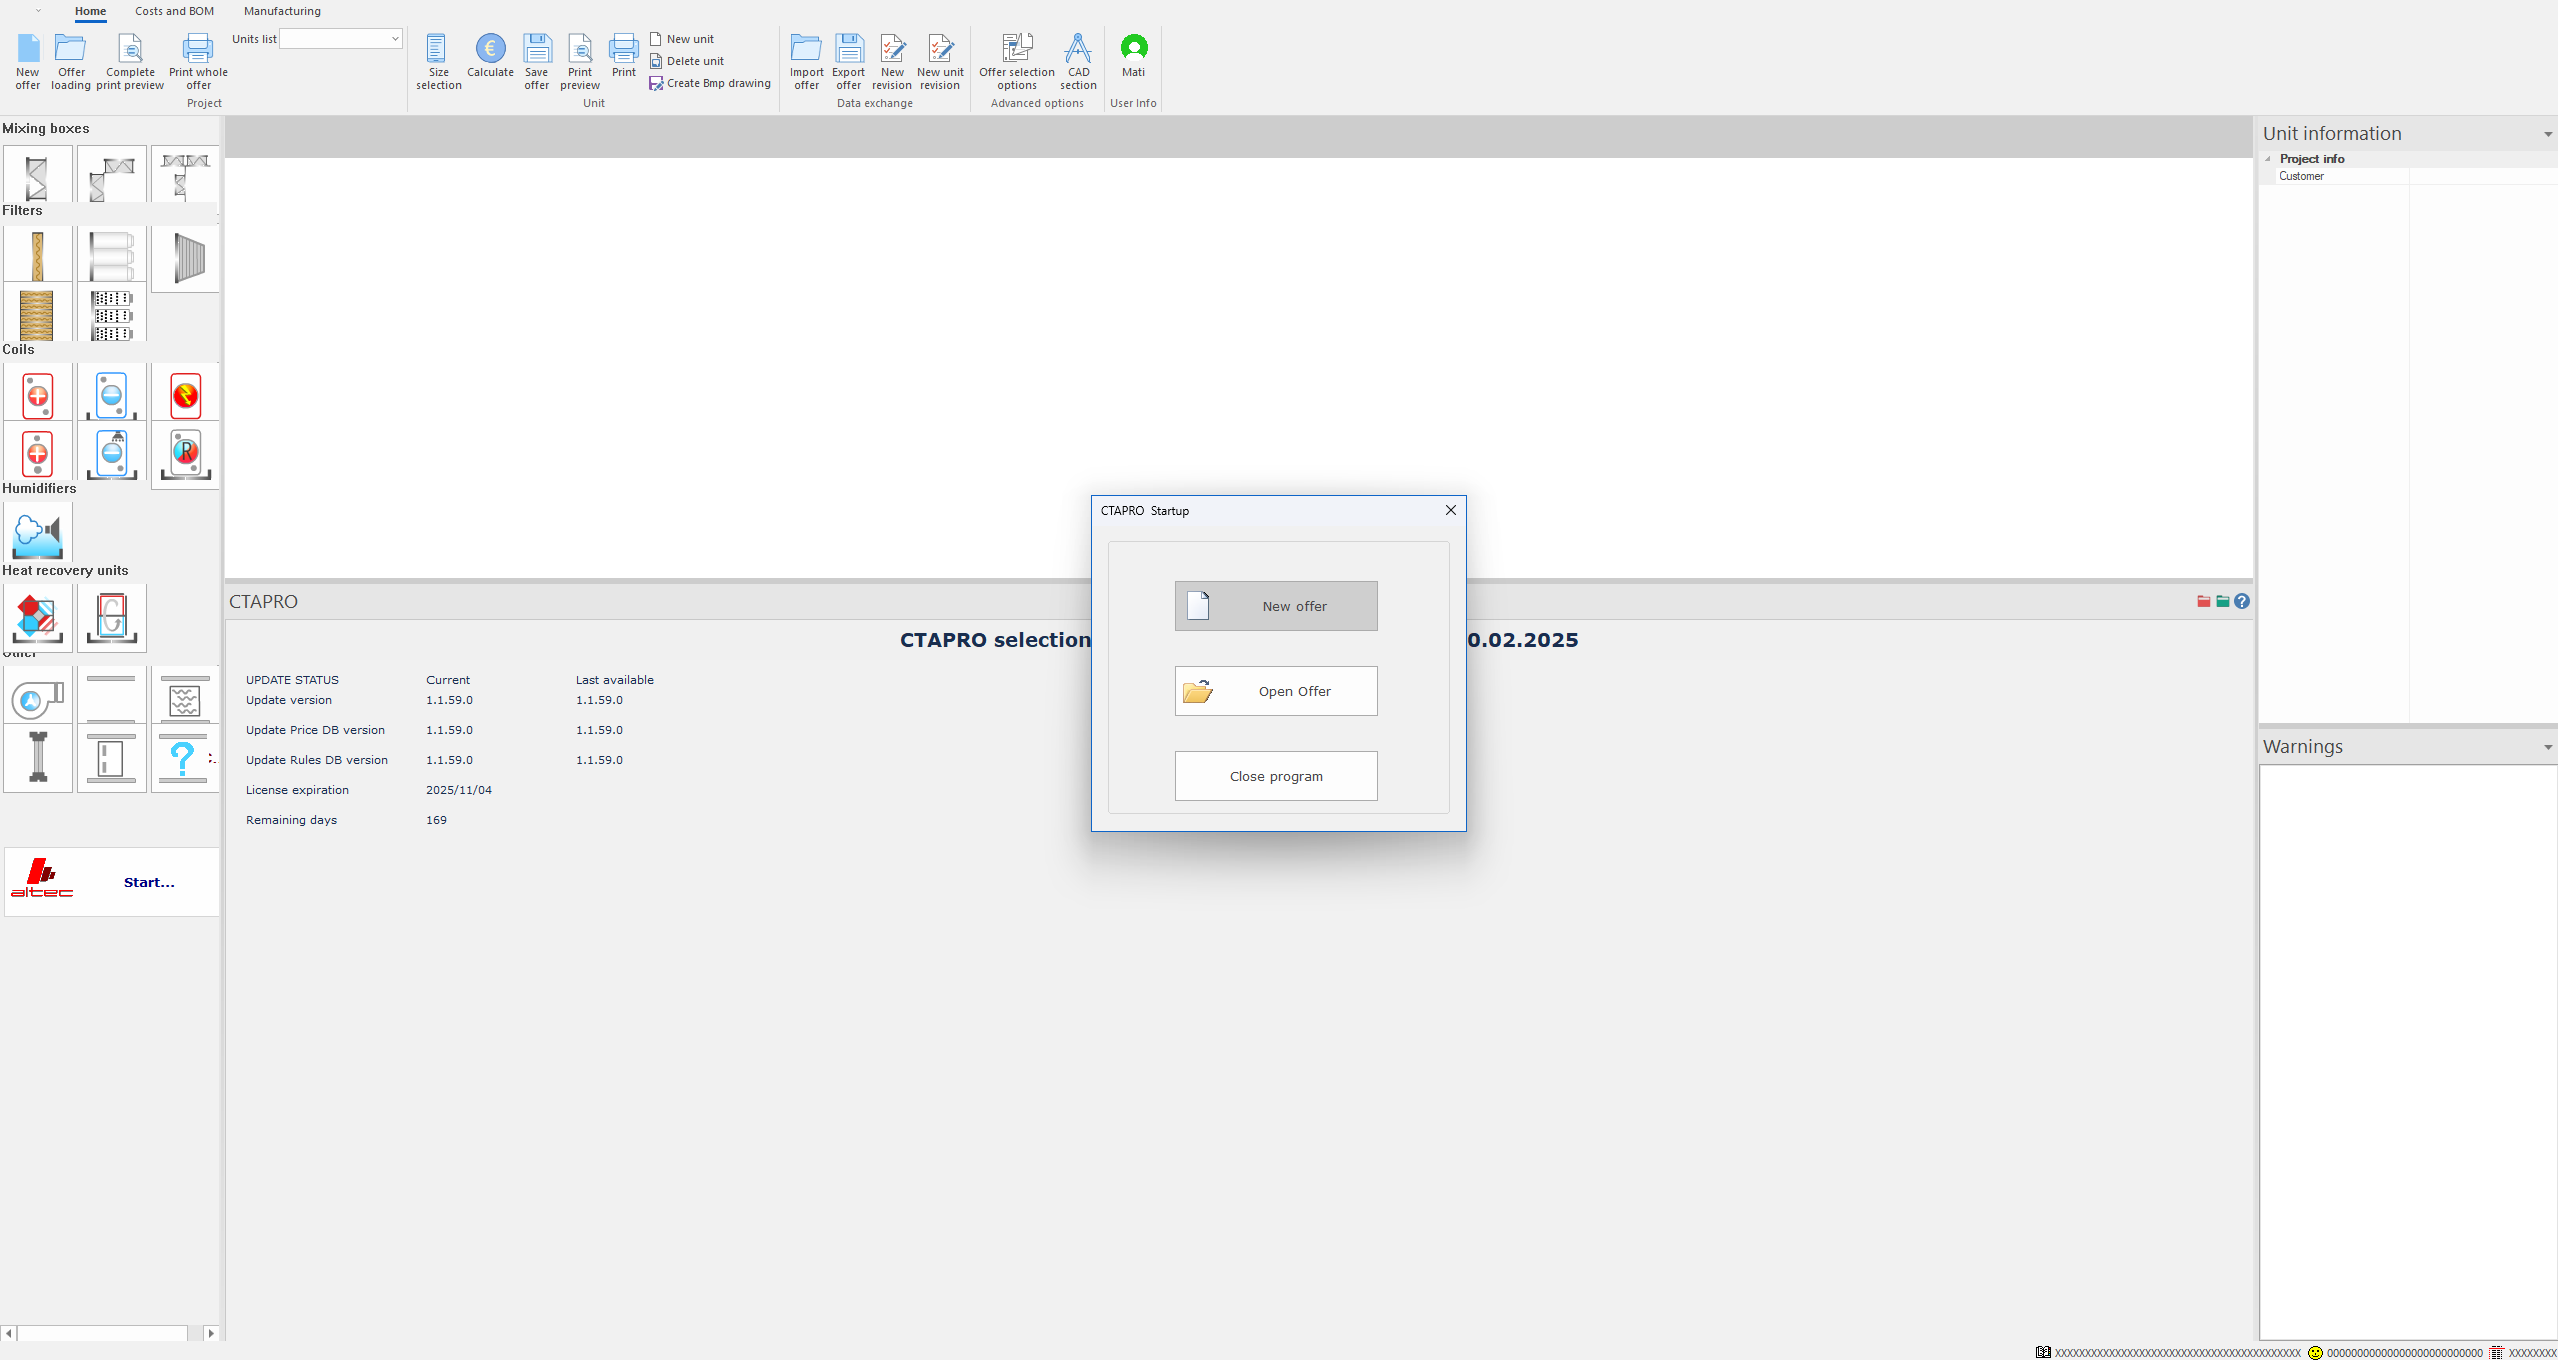2558x1360 pixels.
Task: Select the orange layered filter component
Action: tap(37, 313)
